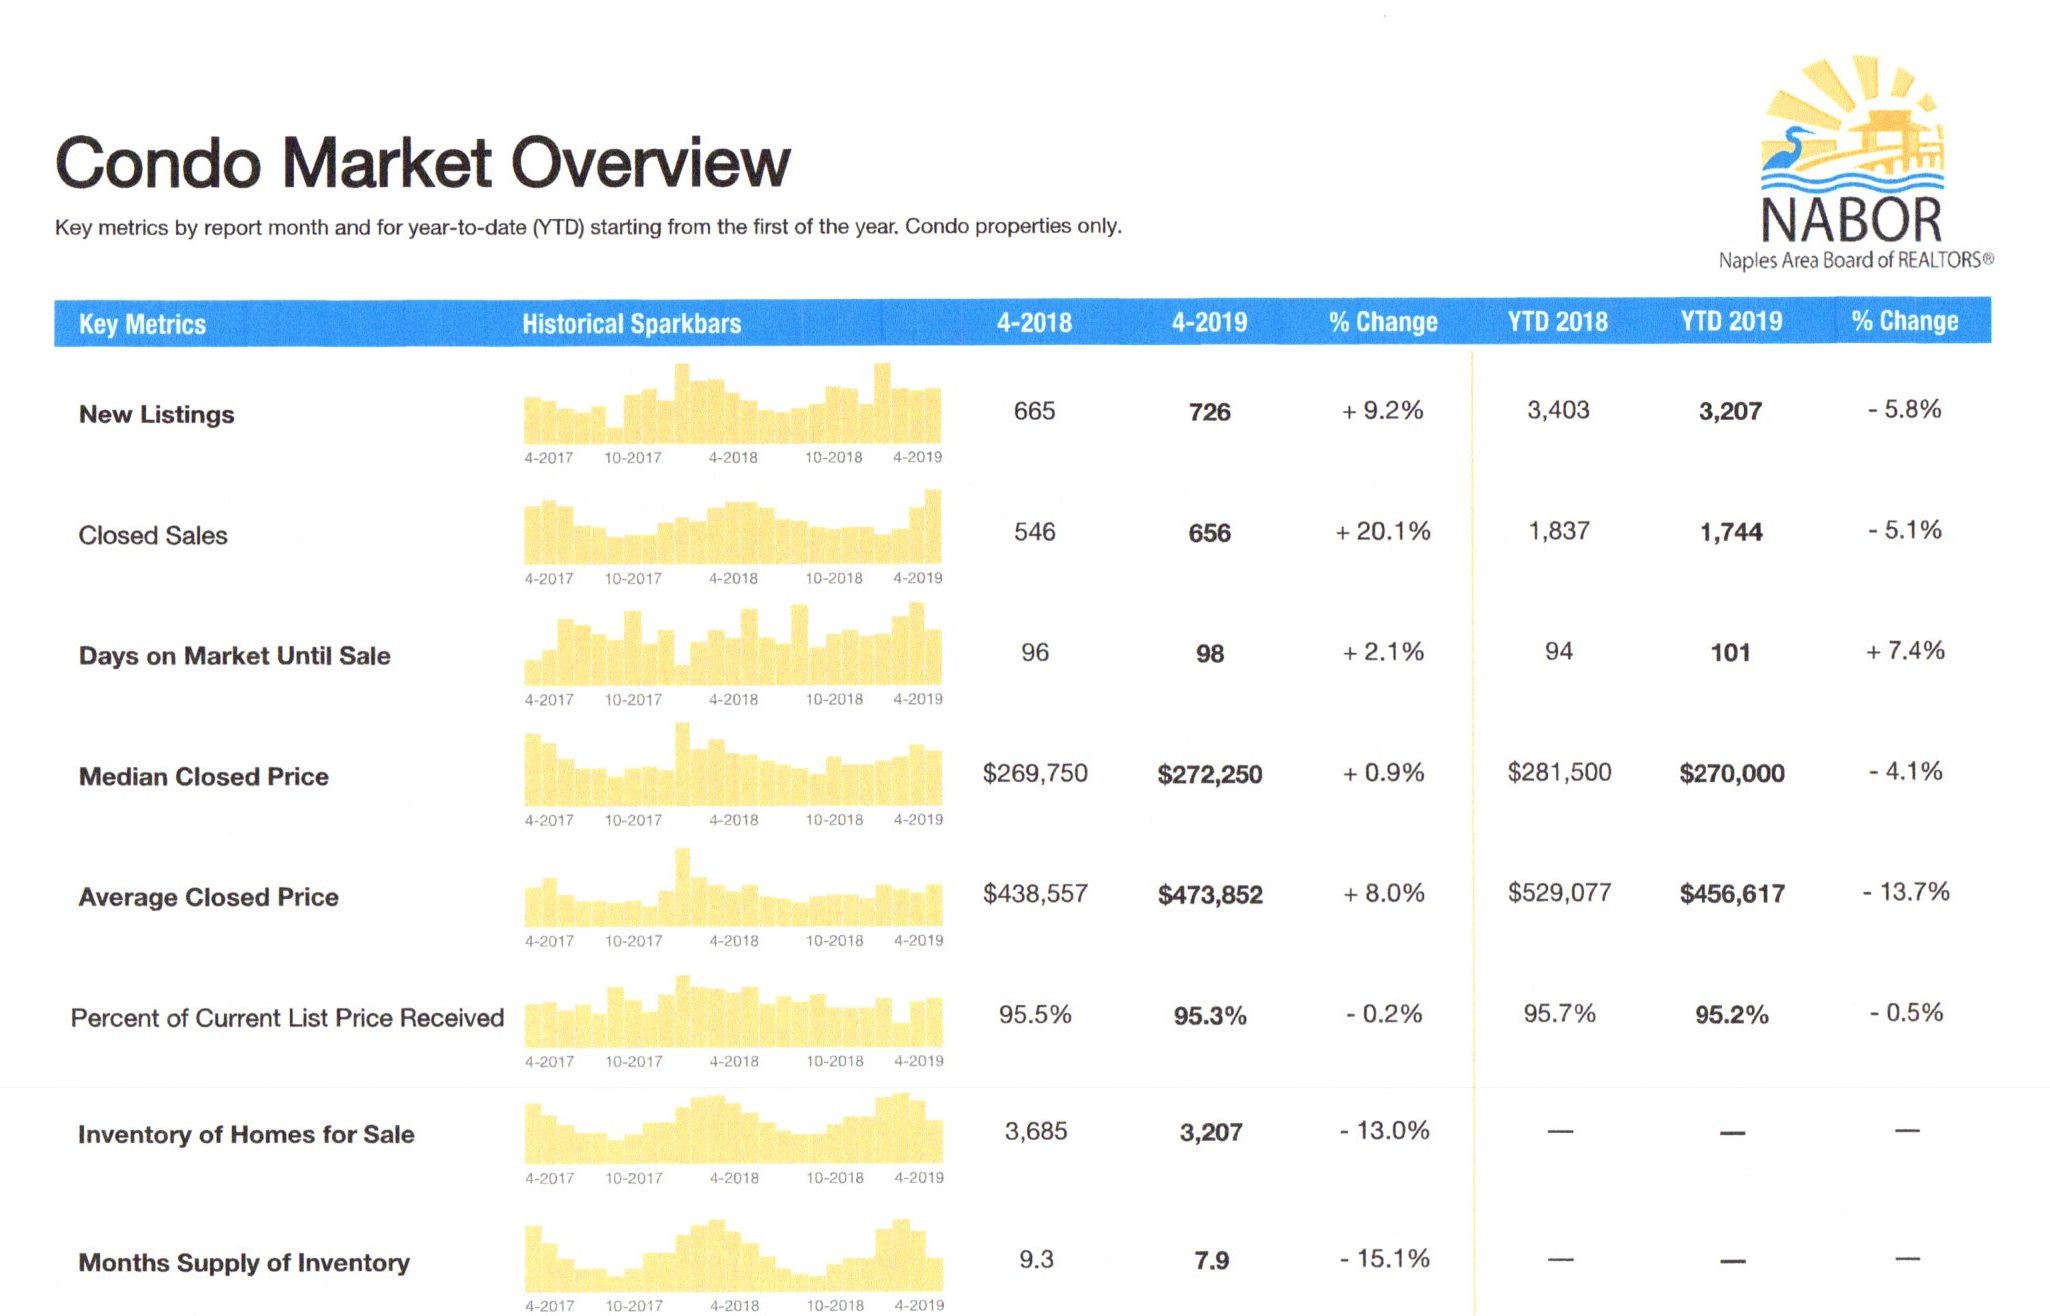This screenshot has height=1316, width=2050.
Task: Click the + 0.9% change value
Action: (1383, 773)
